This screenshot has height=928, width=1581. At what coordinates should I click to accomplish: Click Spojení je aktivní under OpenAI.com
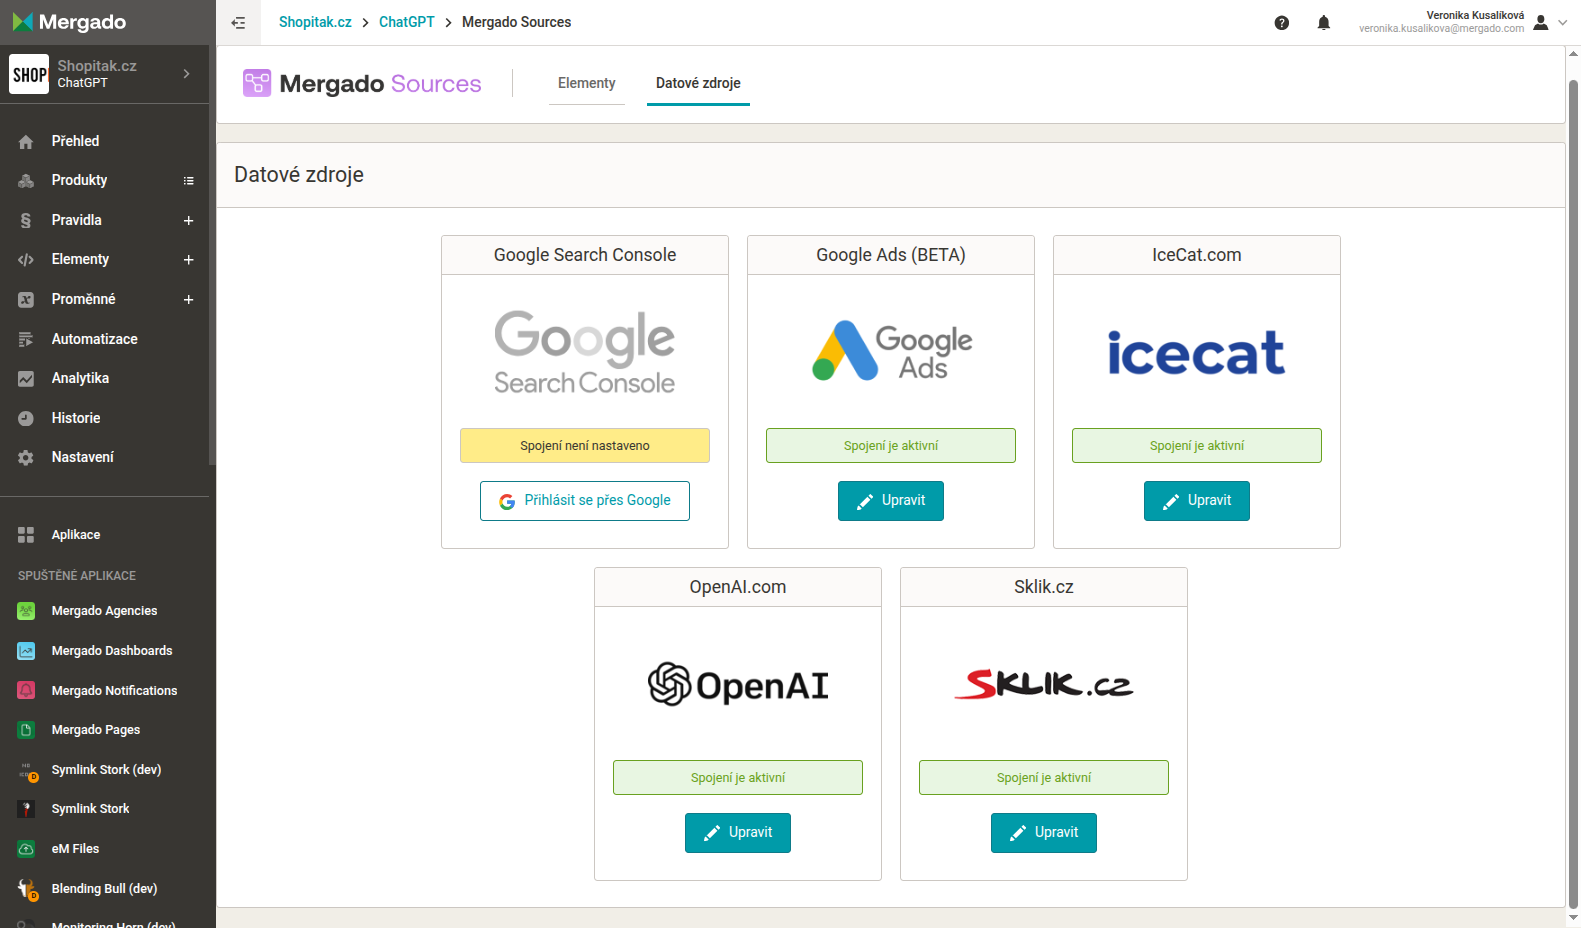[x=738, y=778]
